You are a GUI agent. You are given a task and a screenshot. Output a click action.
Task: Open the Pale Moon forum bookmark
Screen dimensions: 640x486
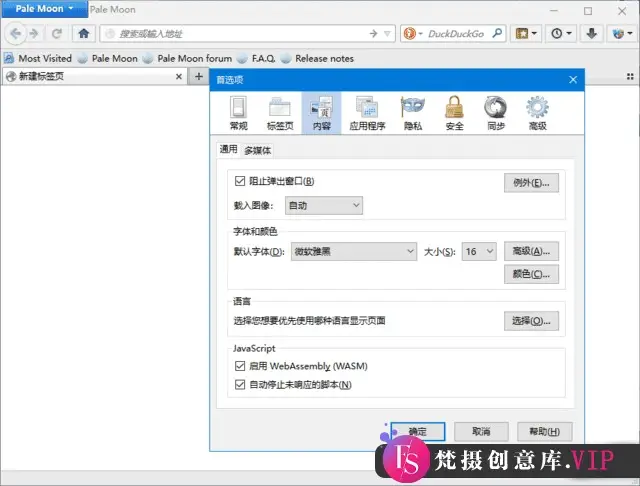point(188,58)
